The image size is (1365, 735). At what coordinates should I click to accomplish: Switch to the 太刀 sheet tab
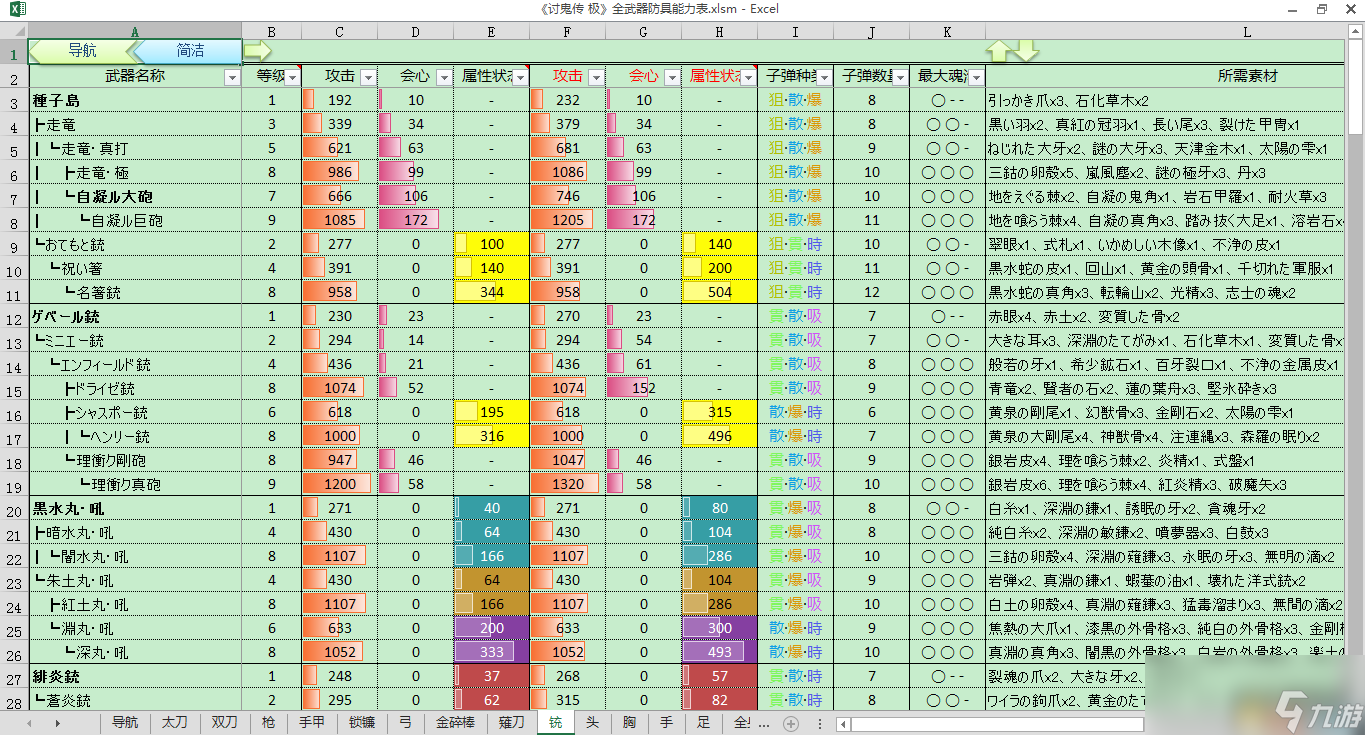pos(175,723)
